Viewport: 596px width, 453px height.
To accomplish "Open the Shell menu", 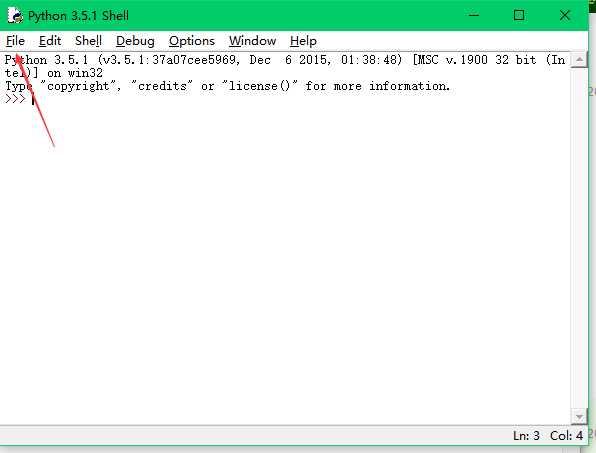I will click(x=88, y=41).
